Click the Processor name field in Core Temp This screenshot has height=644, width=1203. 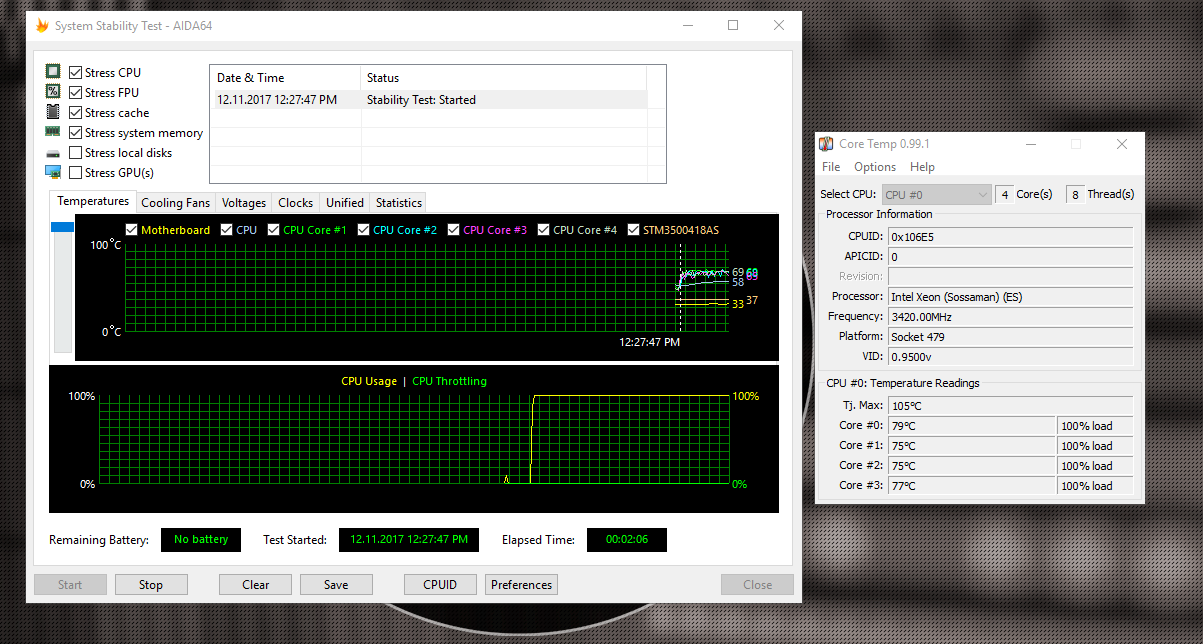point(1010,297)
